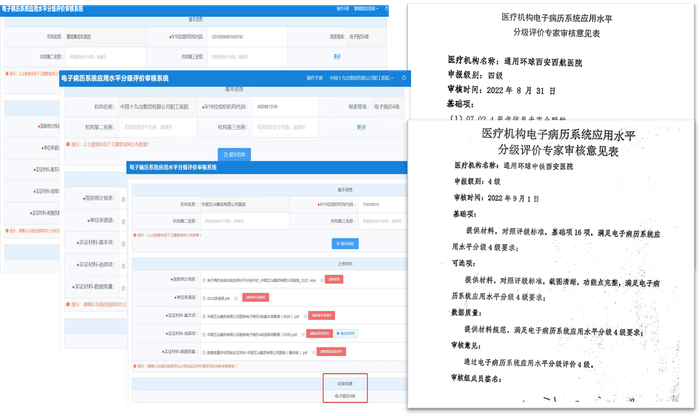The width and height of the screenshot is (700, 416).
Task: Open uploaded pdf in 实证材料-数据质量 row, front window
Action: tap(255, 353)
